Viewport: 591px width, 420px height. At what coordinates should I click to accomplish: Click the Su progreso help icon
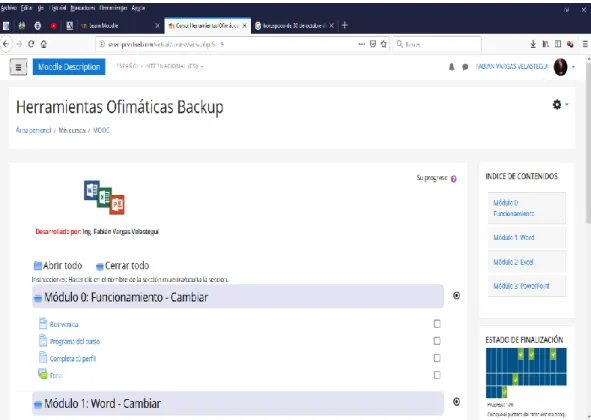pyautogui.click(x=453, y=179)
